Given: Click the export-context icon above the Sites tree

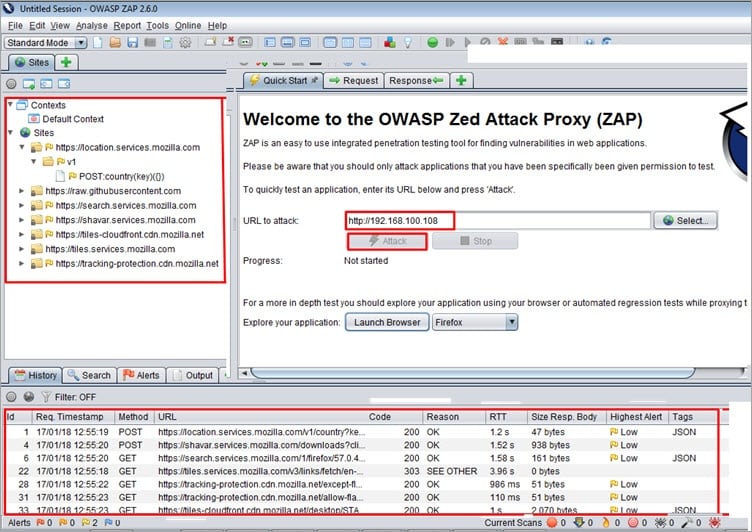Looking at the screenshot, I should point(64,84).
